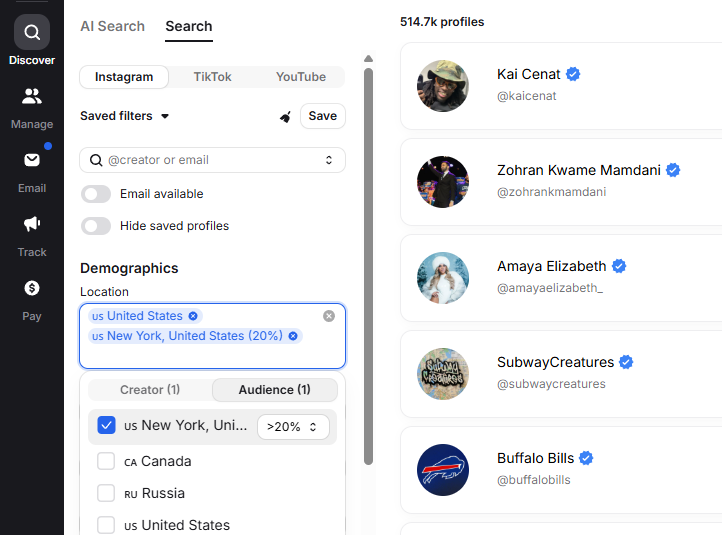The height and width of the screenshot is (535, 722).
Task: Open the creator search type selector arrows
Action: pyautogui.click(x=329, y=160)
